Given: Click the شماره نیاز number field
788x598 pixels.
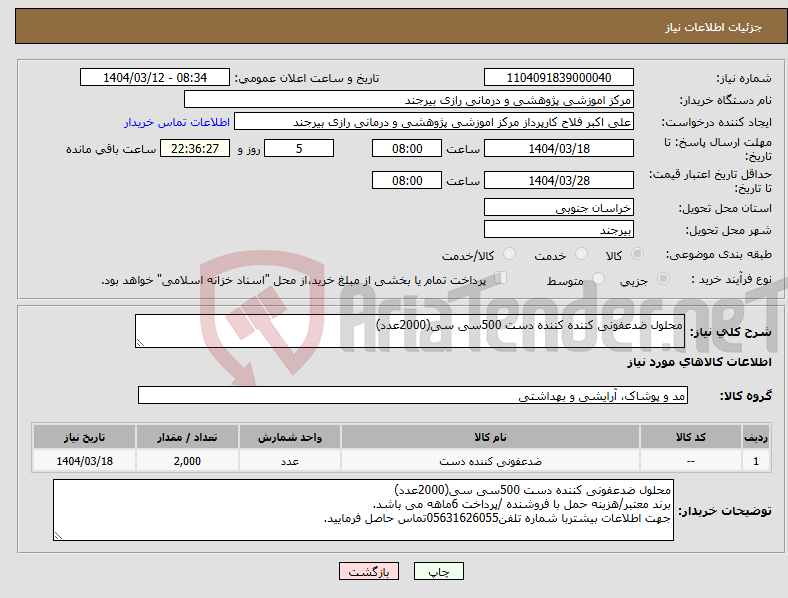Looking at the screenshot, I should point(558,77).
